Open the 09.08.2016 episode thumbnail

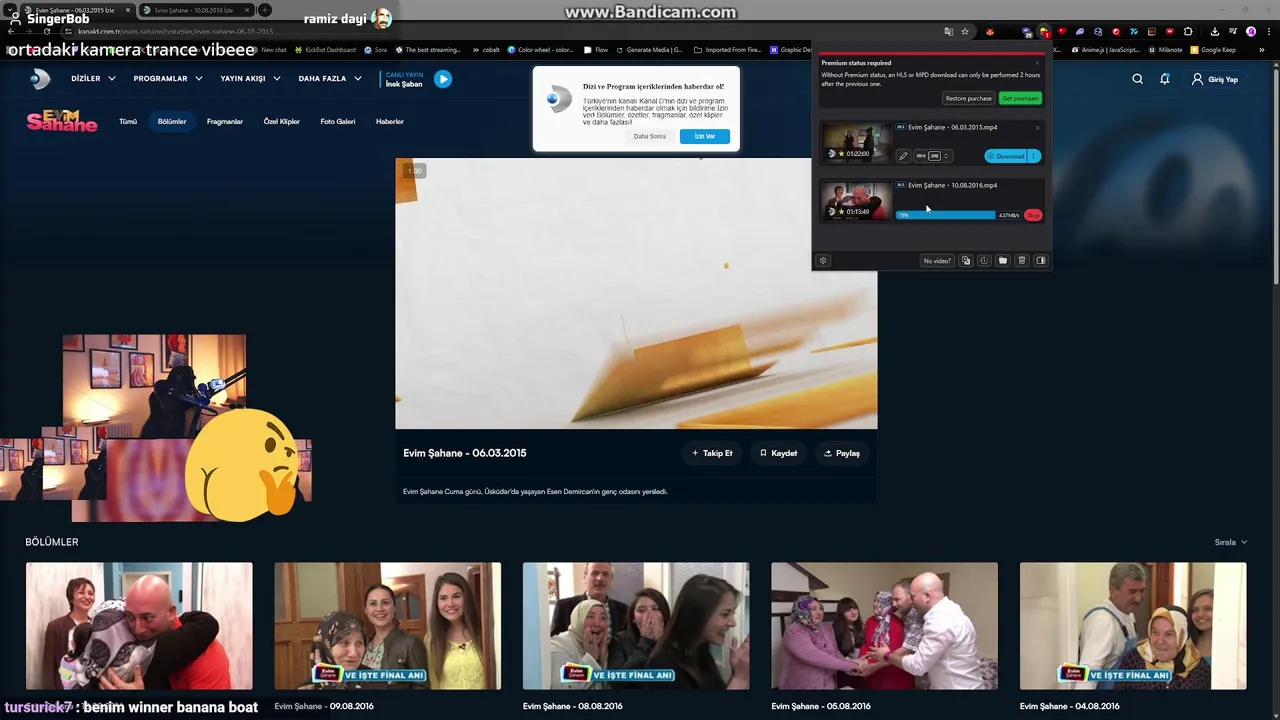[388, 626]
